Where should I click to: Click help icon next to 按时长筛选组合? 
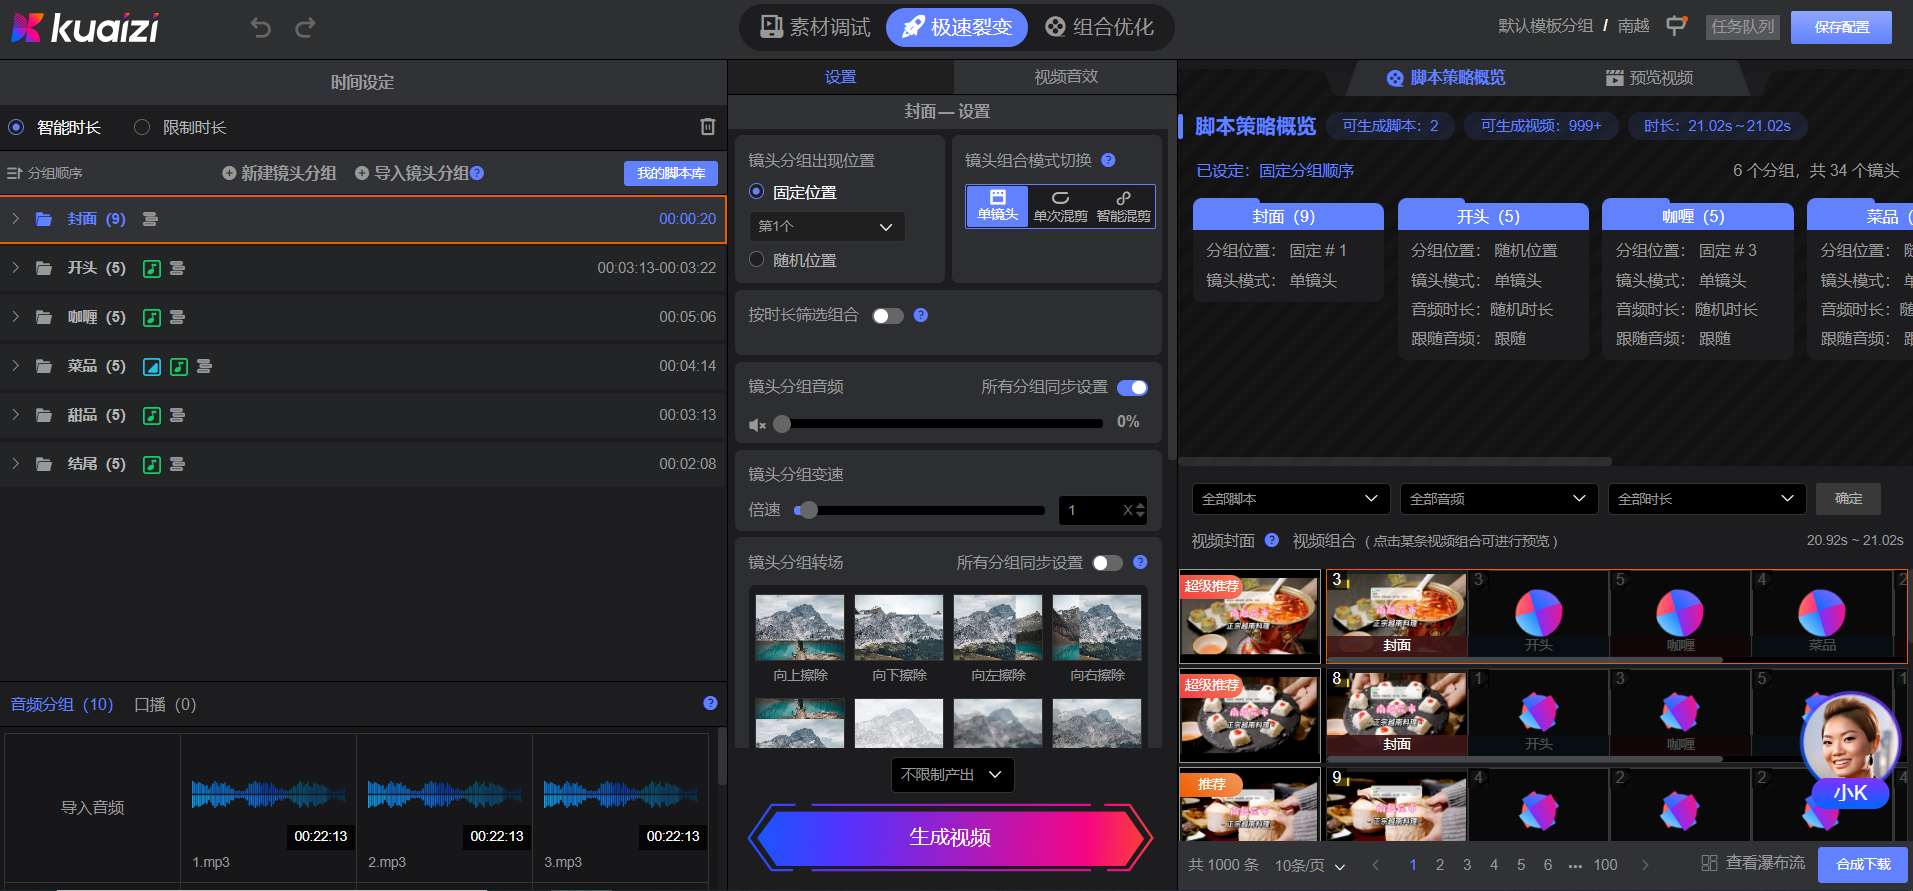(921, 315)
